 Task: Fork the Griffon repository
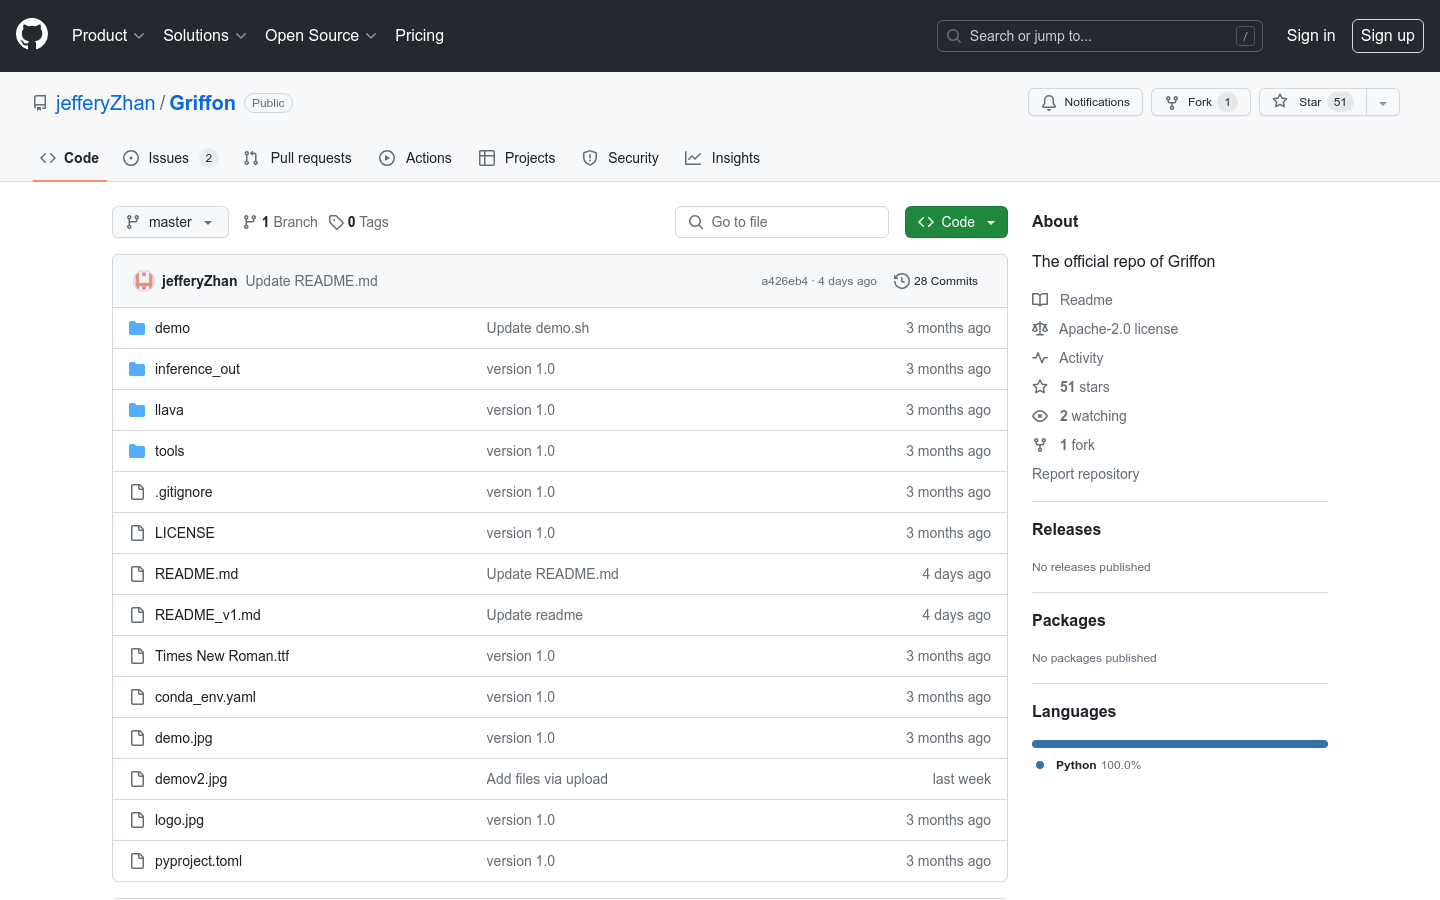click(1200, 102)
